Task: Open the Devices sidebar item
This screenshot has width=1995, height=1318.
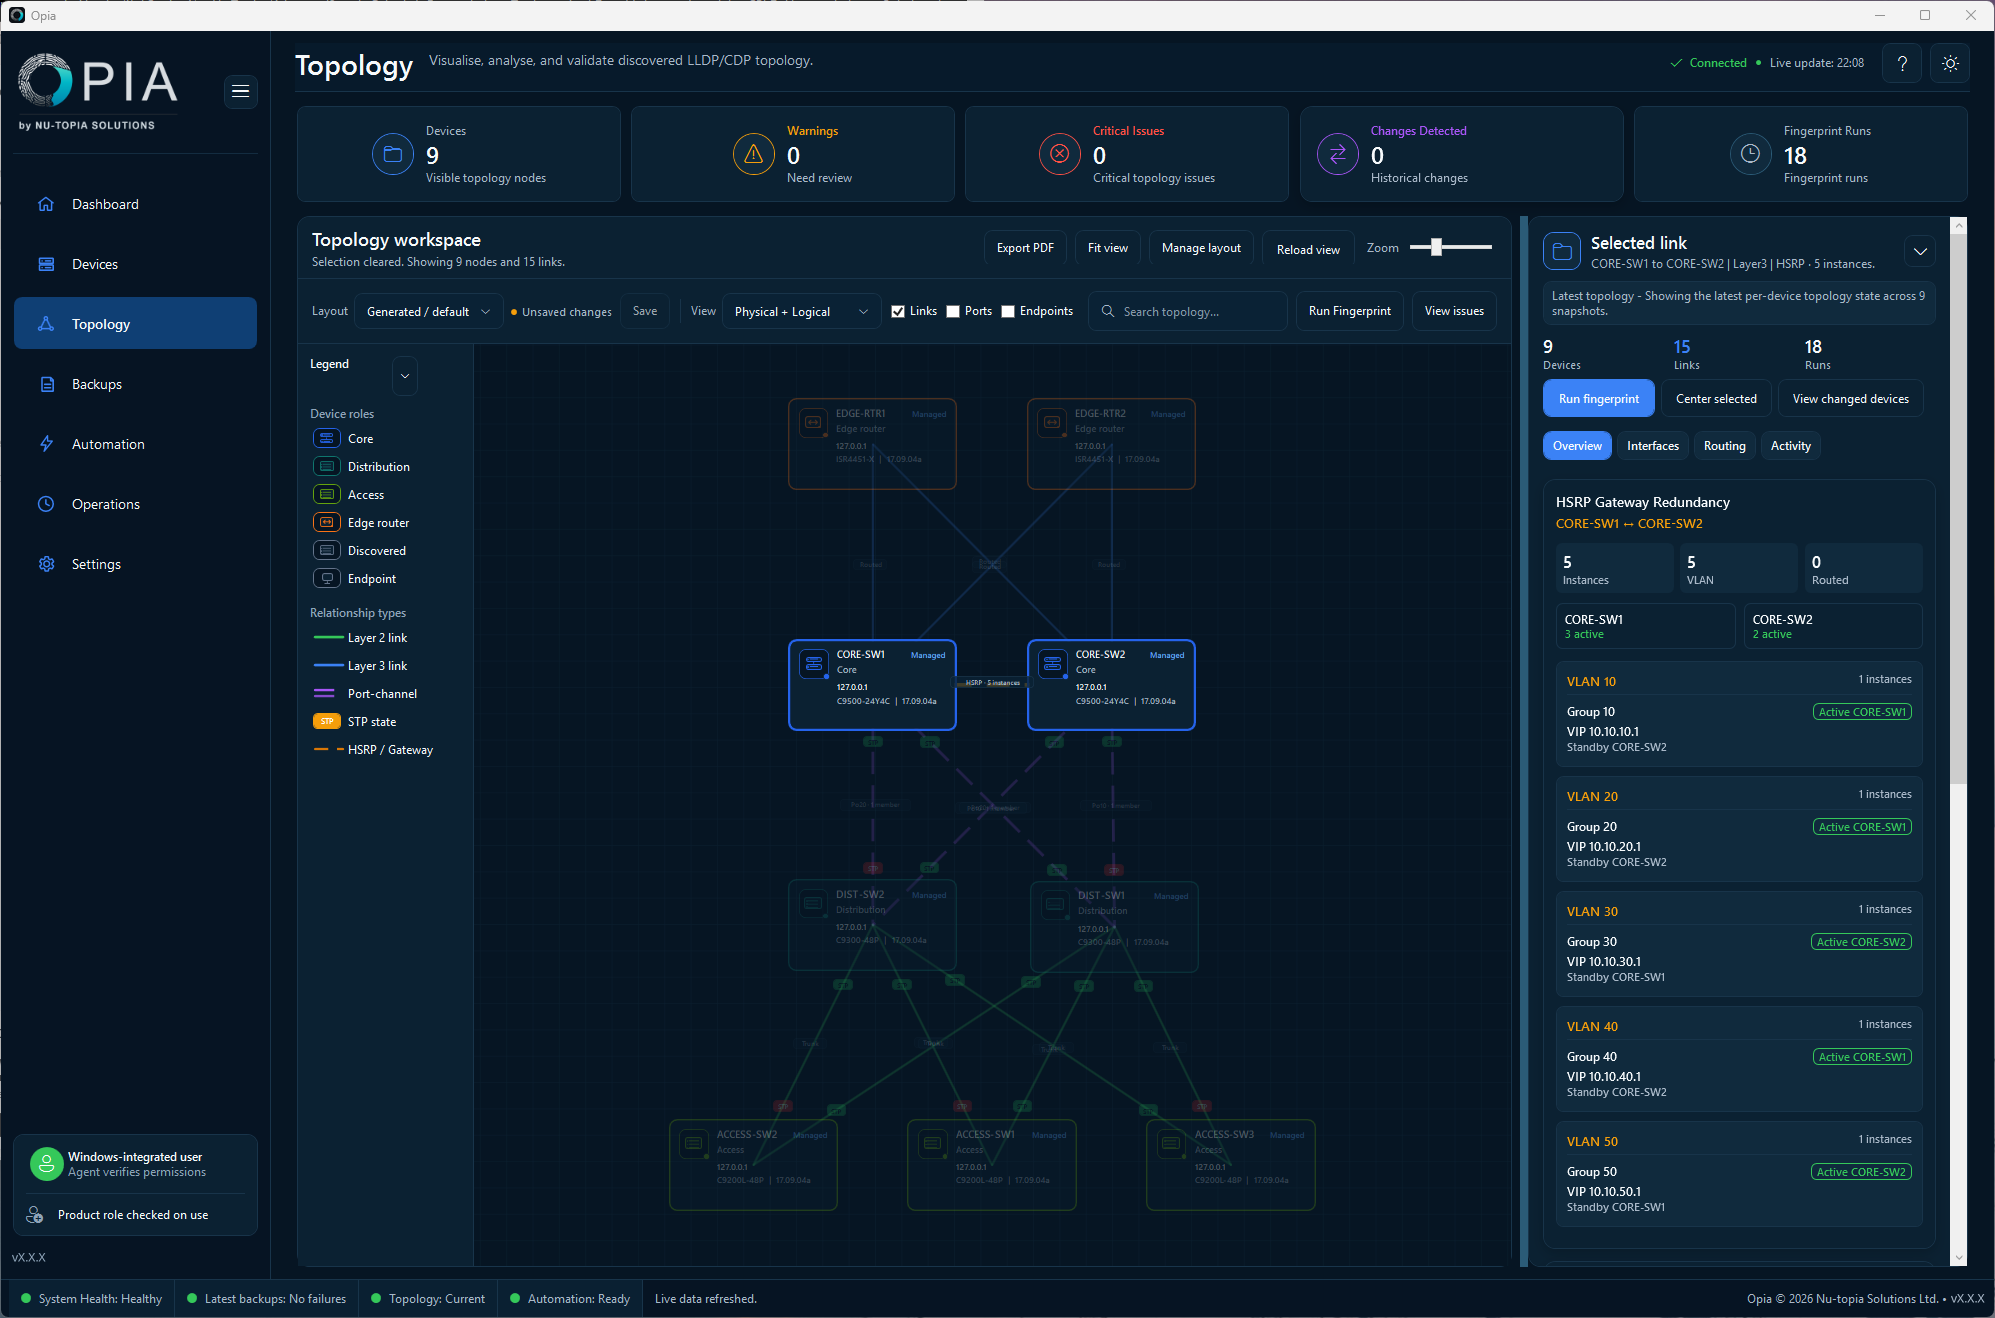Action: tap(135, 264)
